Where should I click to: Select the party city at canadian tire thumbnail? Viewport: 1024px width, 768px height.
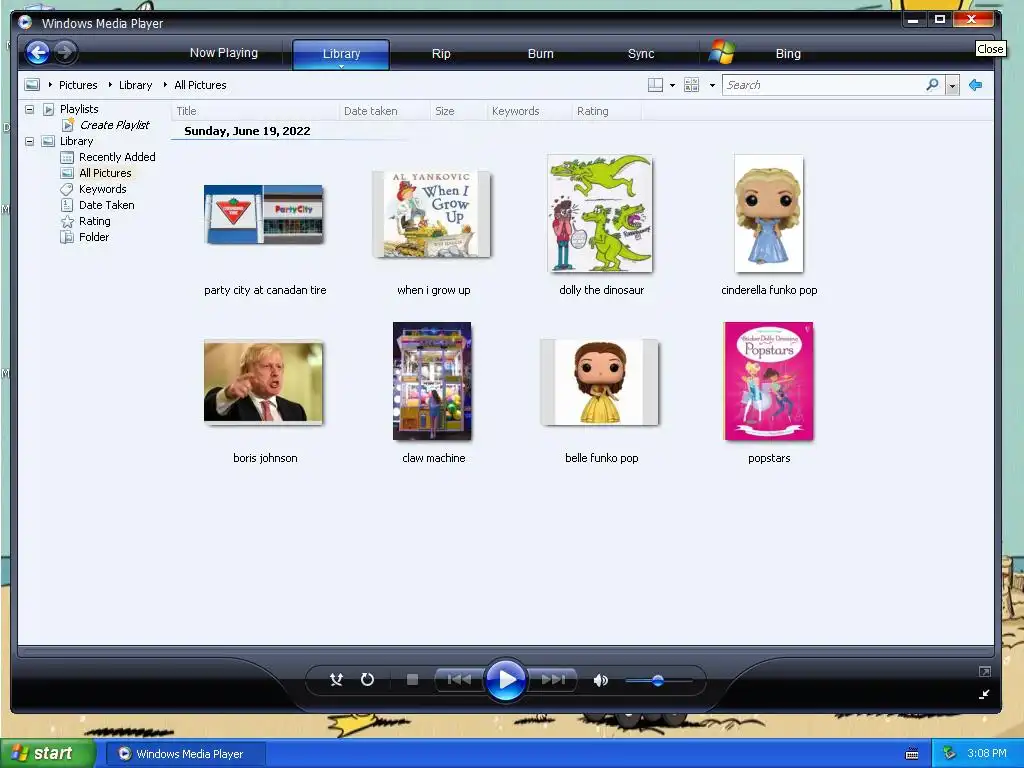(264, 214)
